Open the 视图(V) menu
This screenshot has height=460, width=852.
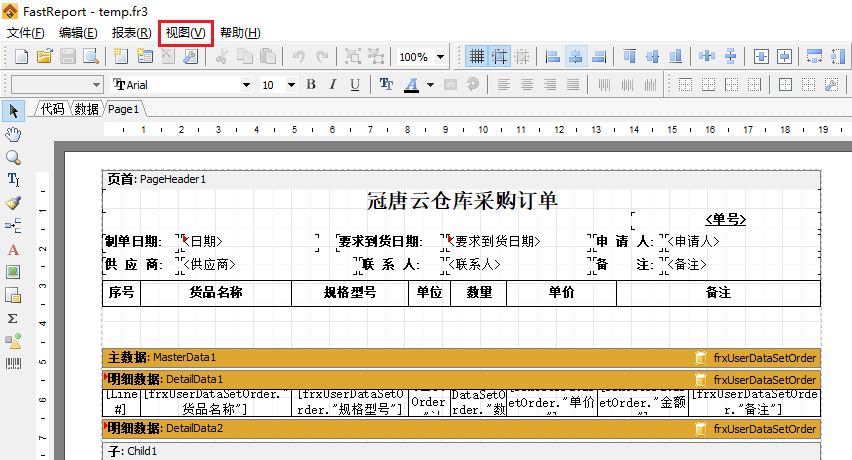(x=185, y=33)
